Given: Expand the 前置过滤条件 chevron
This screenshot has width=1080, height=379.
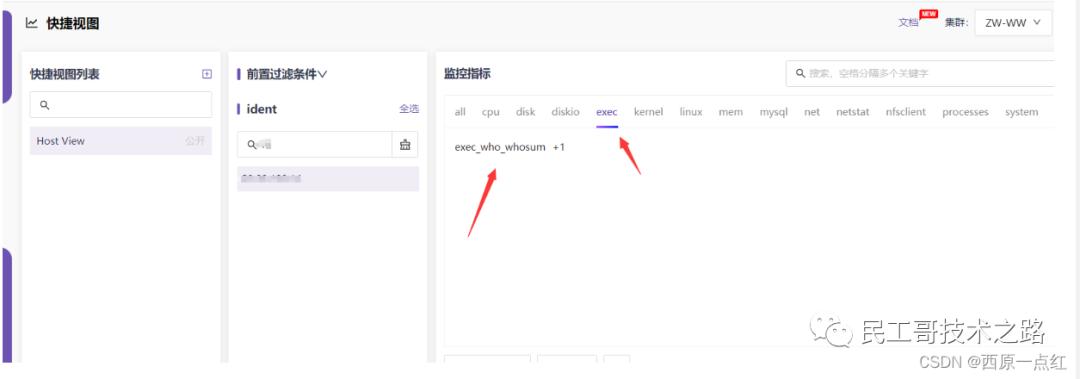Looking at the screenshot, I should pyautogui.click(x=322, y=74).
